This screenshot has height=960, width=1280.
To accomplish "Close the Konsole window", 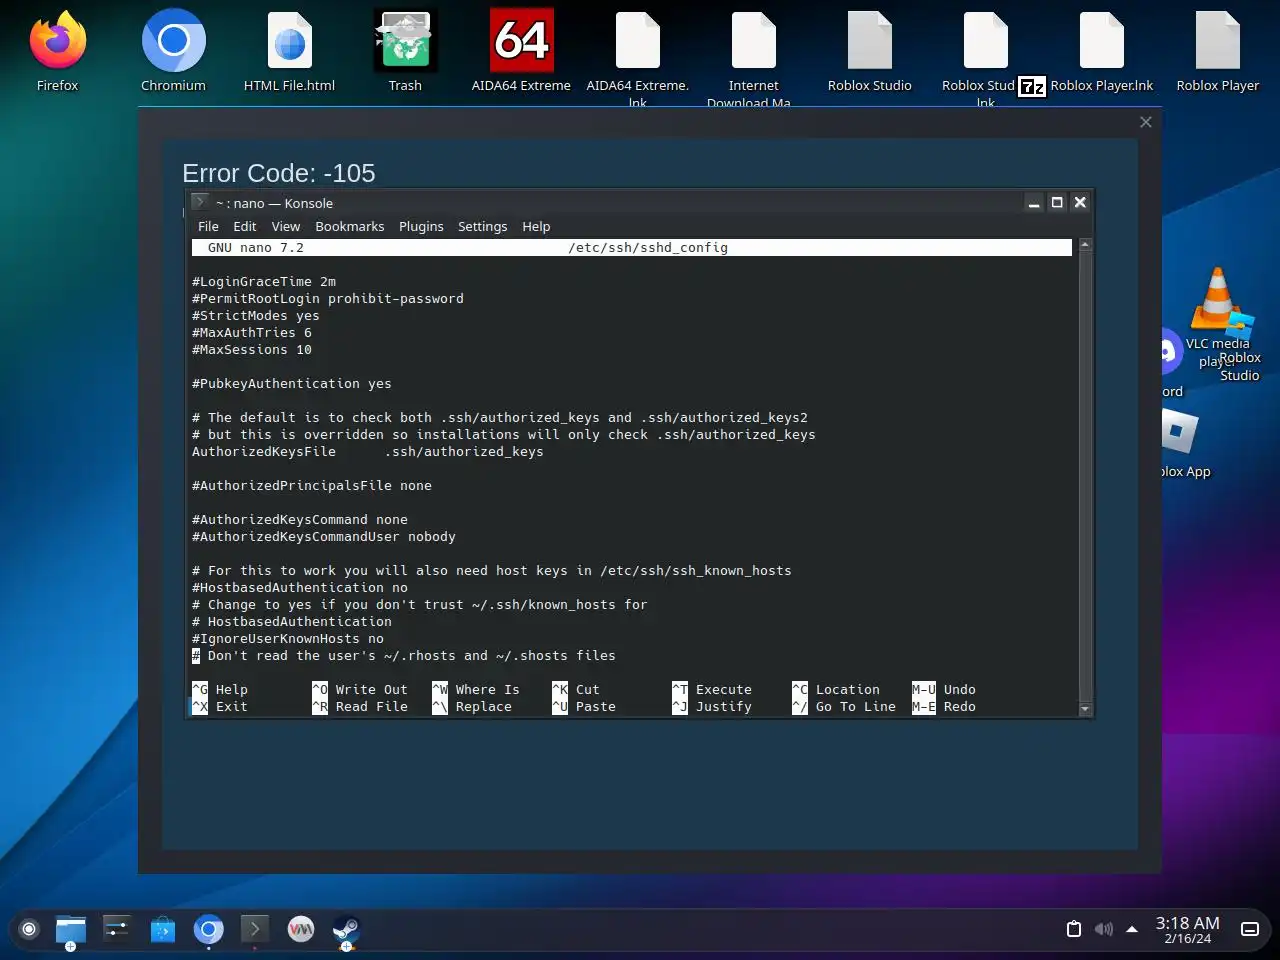I will 1080,202.
